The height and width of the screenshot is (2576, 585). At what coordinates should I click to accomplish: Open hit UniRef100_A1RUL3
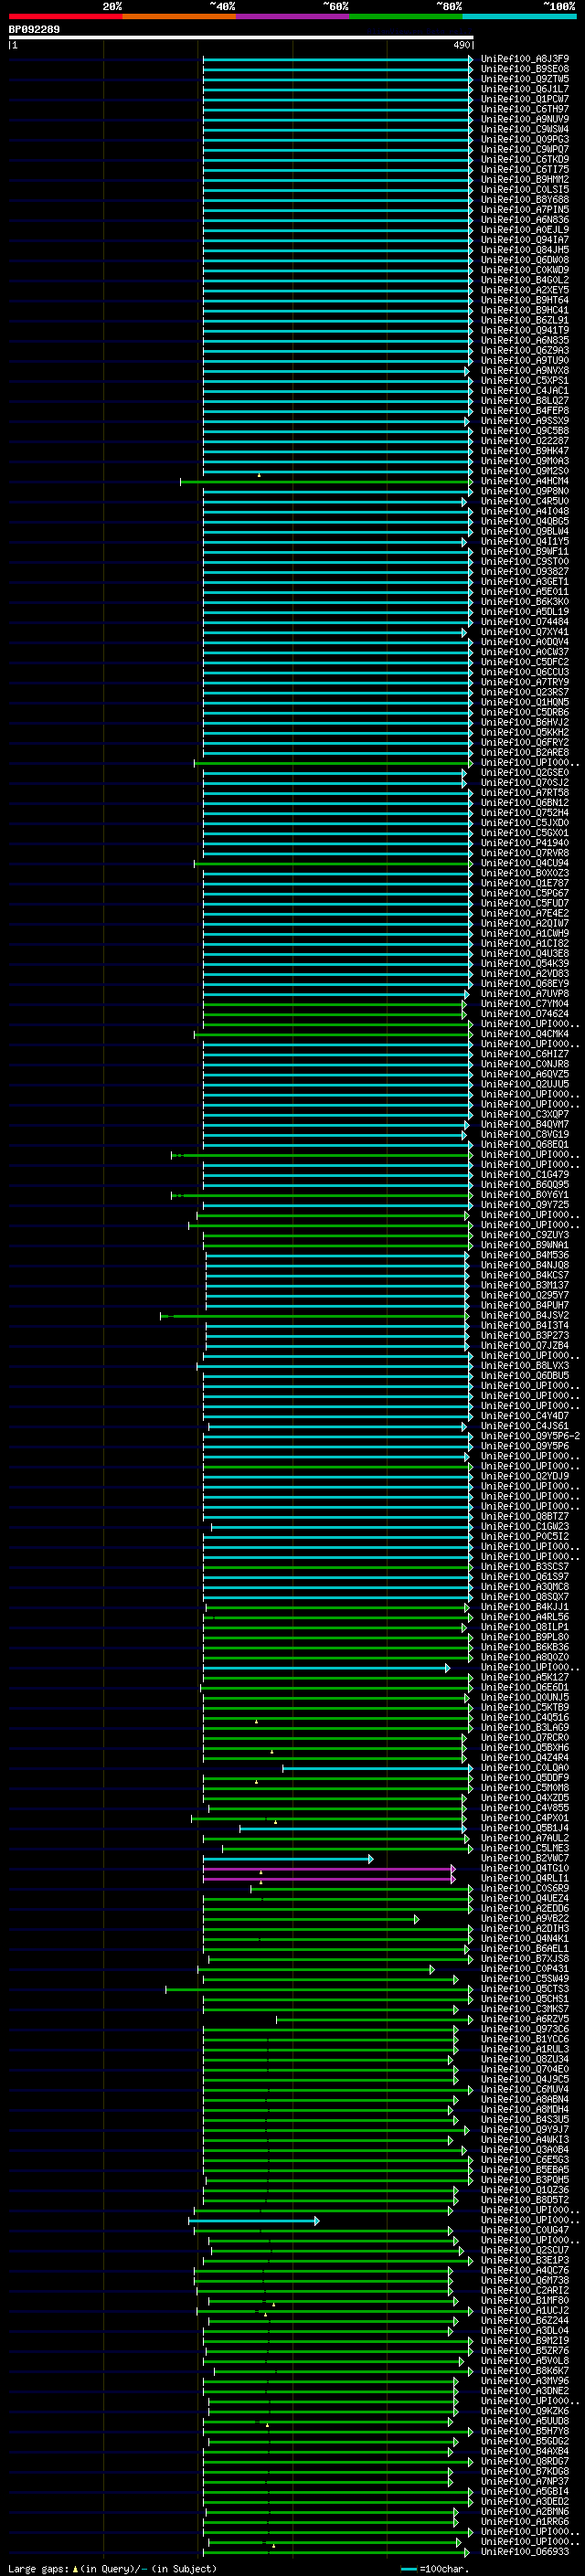pyautogui.click(x=524, y=2049)
